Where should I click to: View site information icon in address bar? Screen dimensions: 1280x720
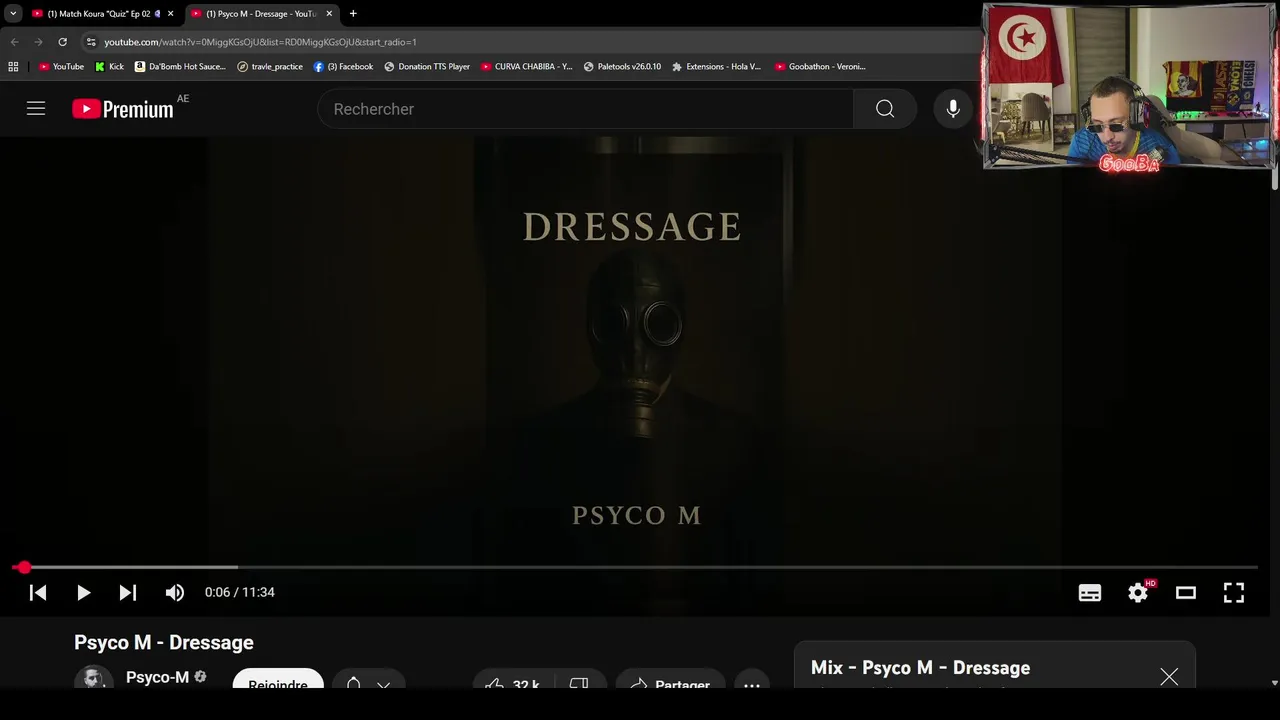pyautogui.click(x=91, y=42)
